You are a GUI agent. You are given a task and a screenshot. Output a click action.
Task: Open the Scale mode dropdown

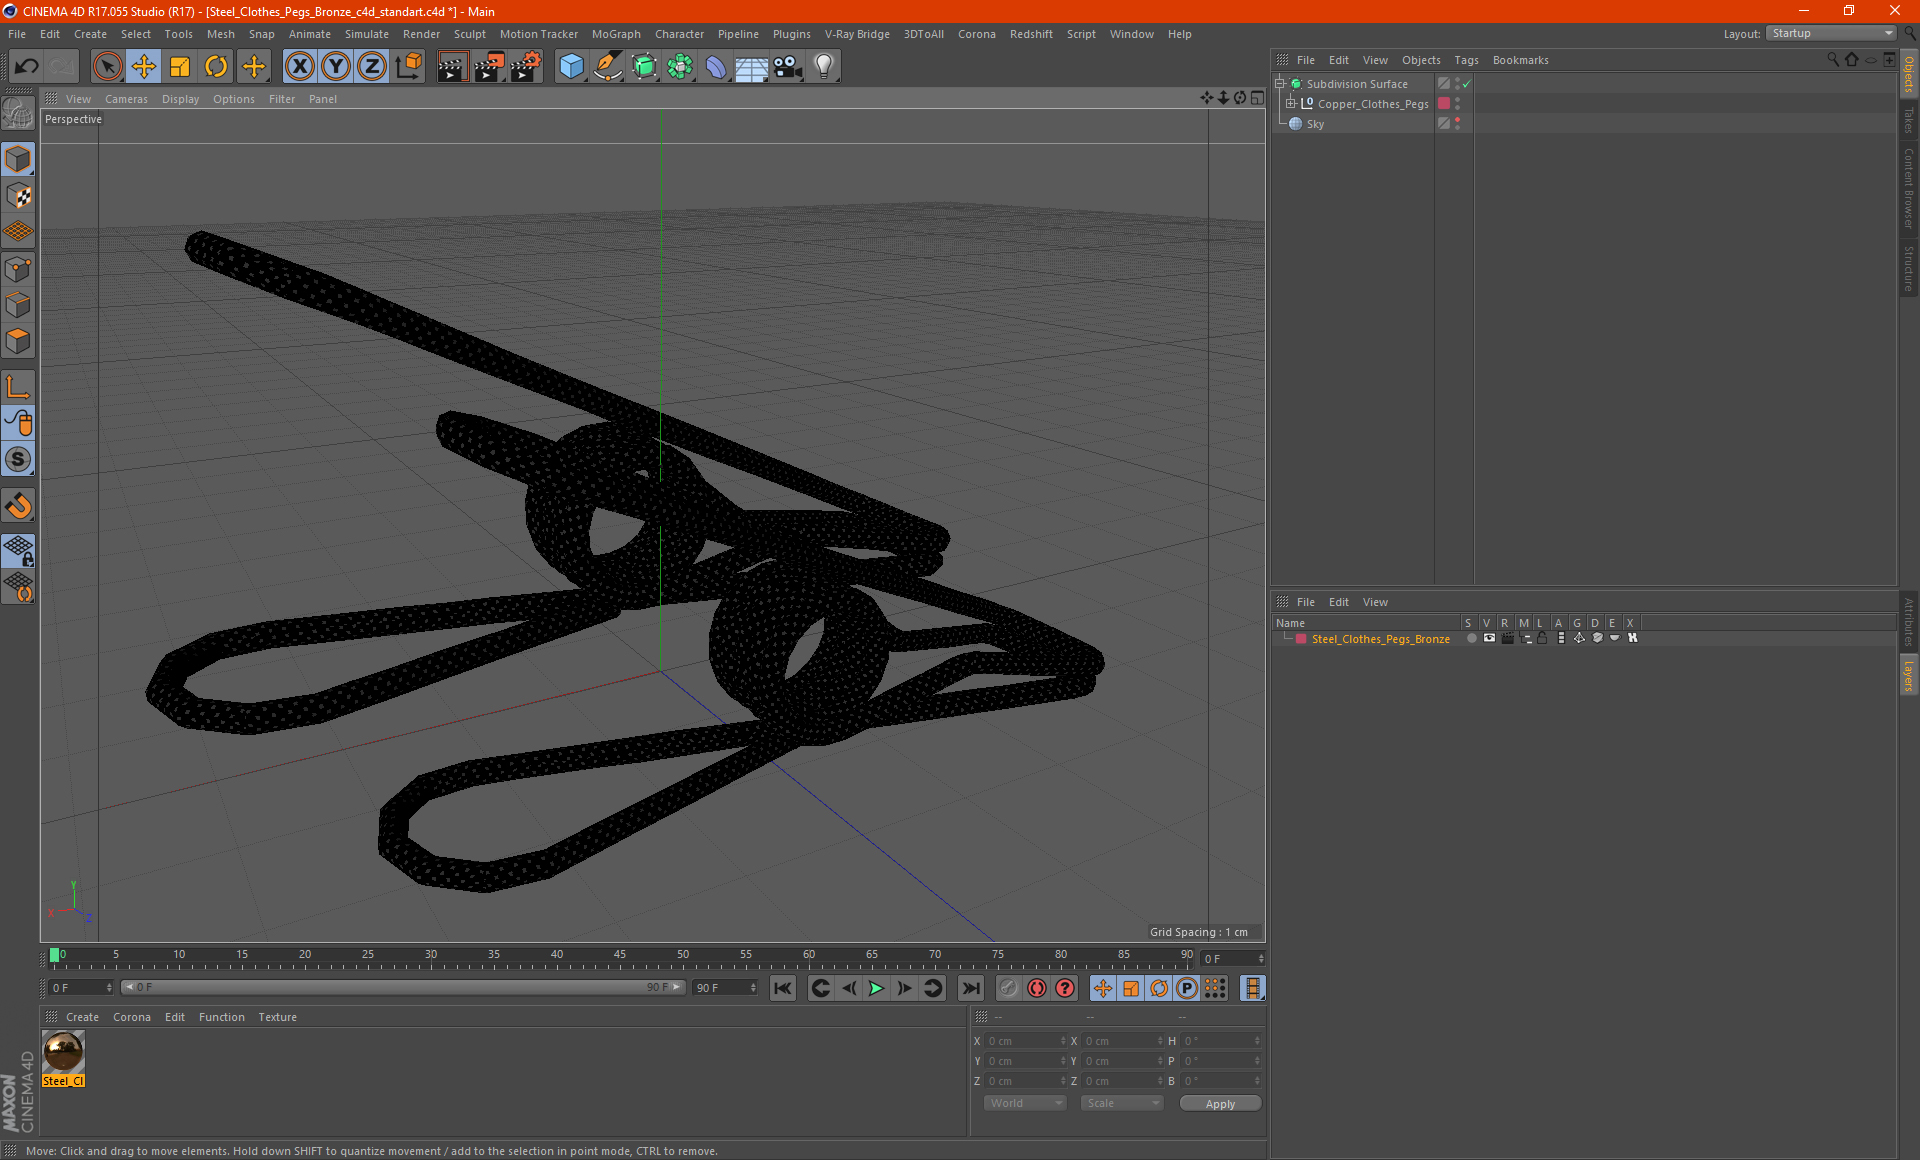(1122, 1103)
